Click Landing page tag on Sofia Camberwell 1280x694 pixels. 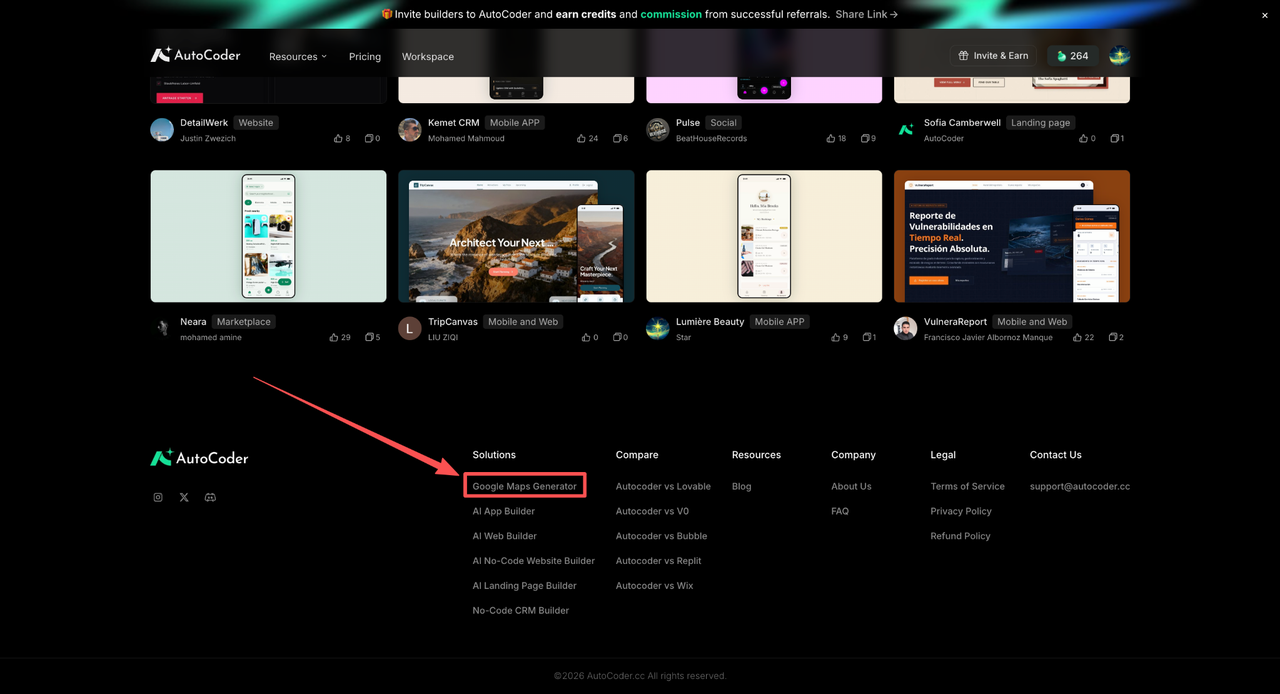point(1041,123)
